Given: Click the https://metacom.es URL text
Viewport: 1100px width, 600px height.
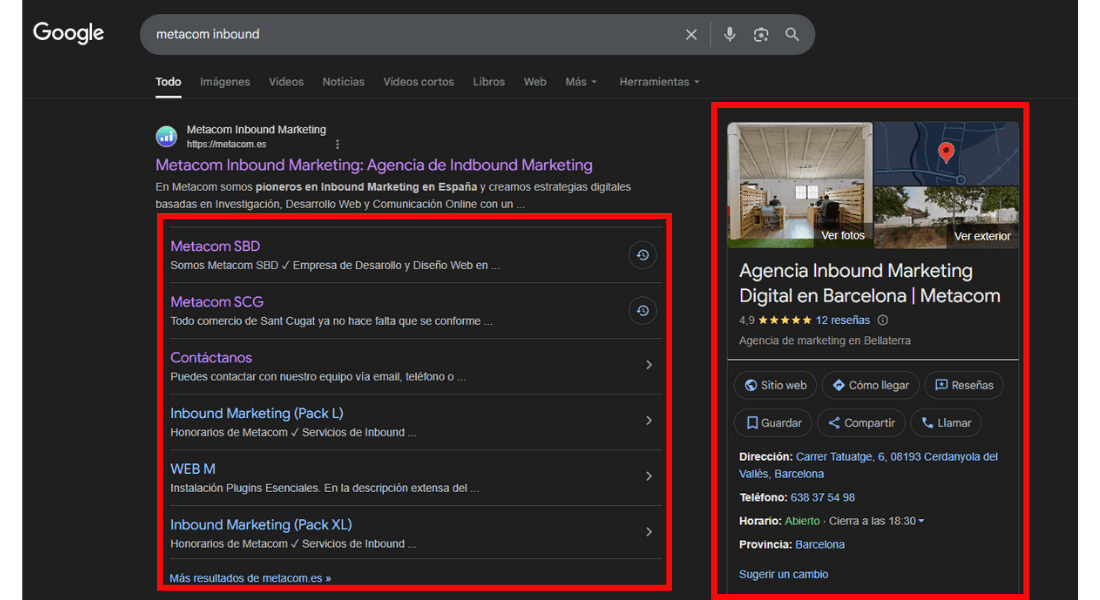Looking at the screenshot, I should click(227, 145).
